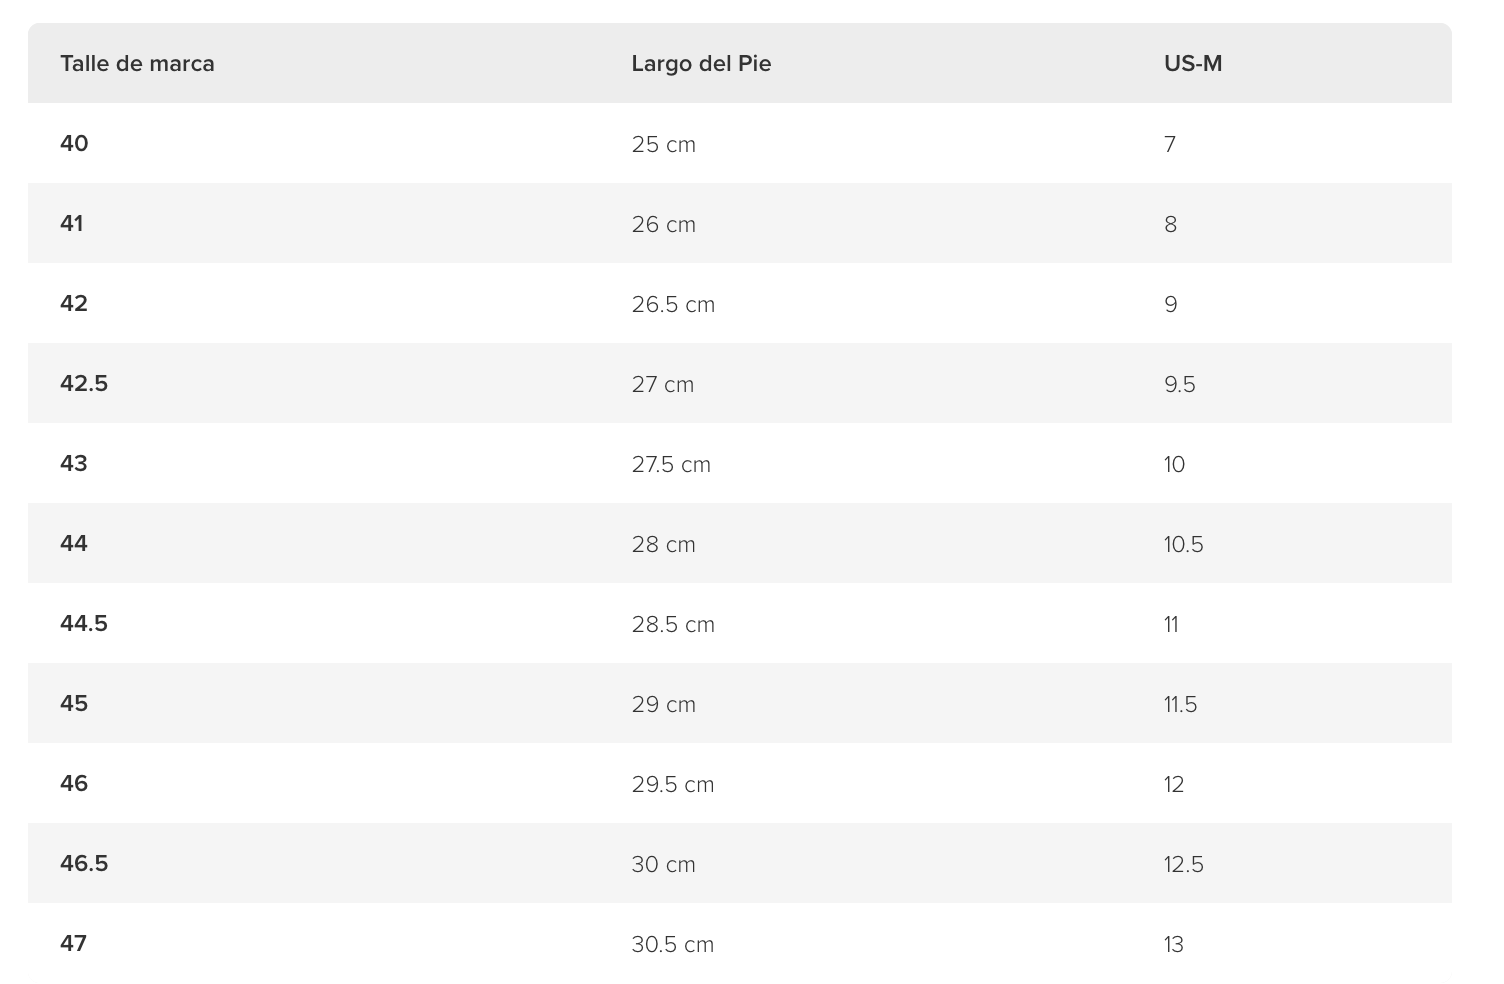The width and height of the screenshot is (1504, 984).
Task: Click the 30.5 cm foot length cell
Action: [x=672, y=944]
